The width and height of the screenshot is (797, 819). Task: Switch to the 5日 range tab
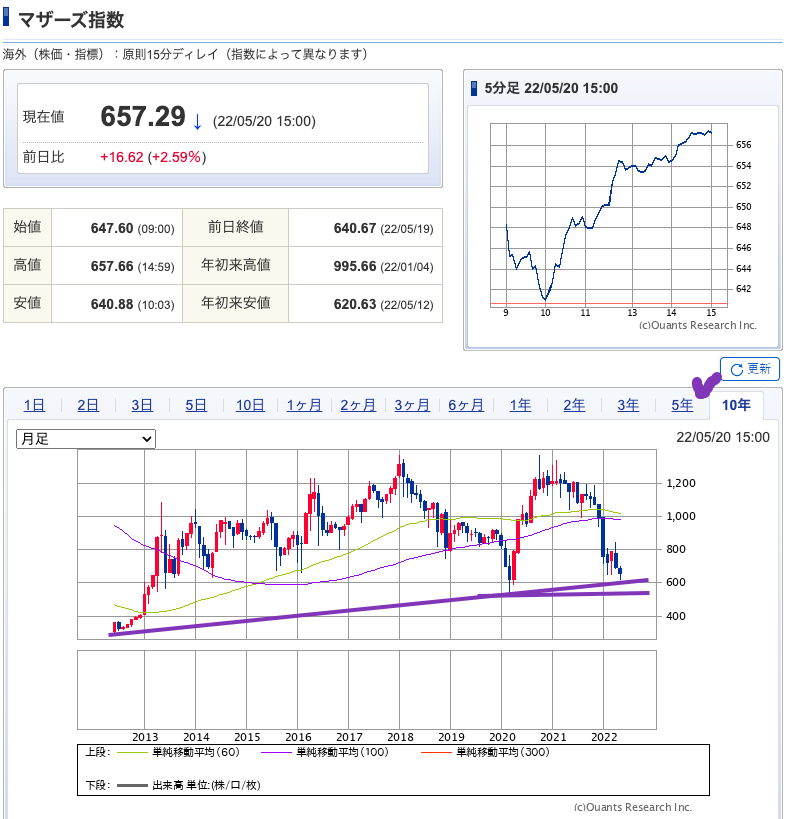pos(196,405)
